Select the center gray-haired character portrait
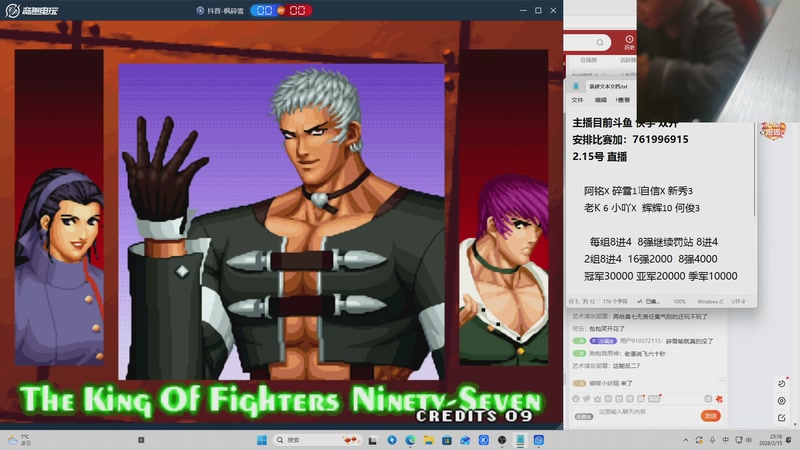This screenshot has height=450, width=800. coord(281,222)
